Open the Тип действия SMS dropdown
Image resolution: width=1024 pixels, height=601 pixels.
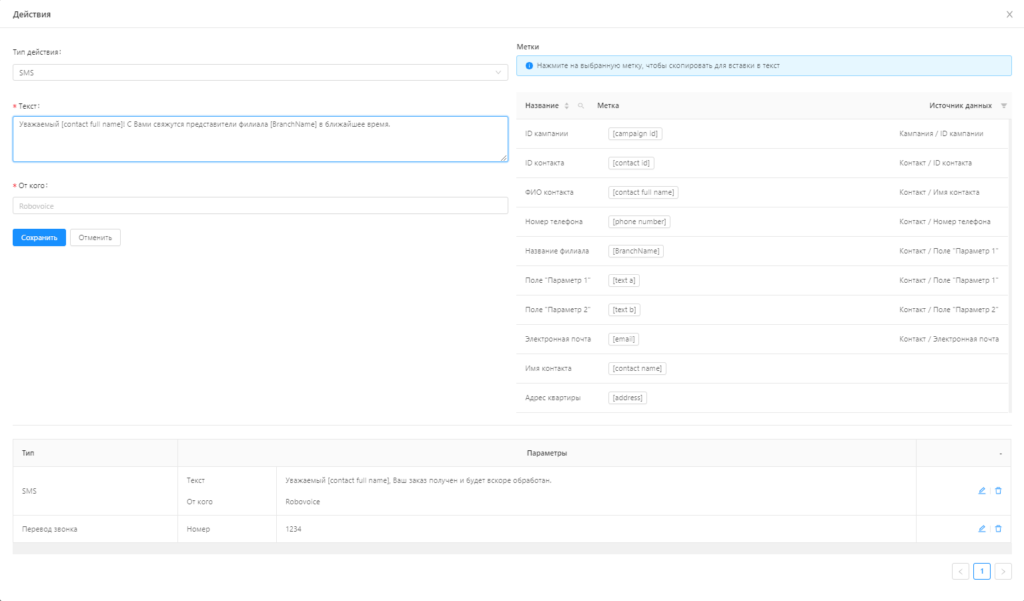(260, 73)
